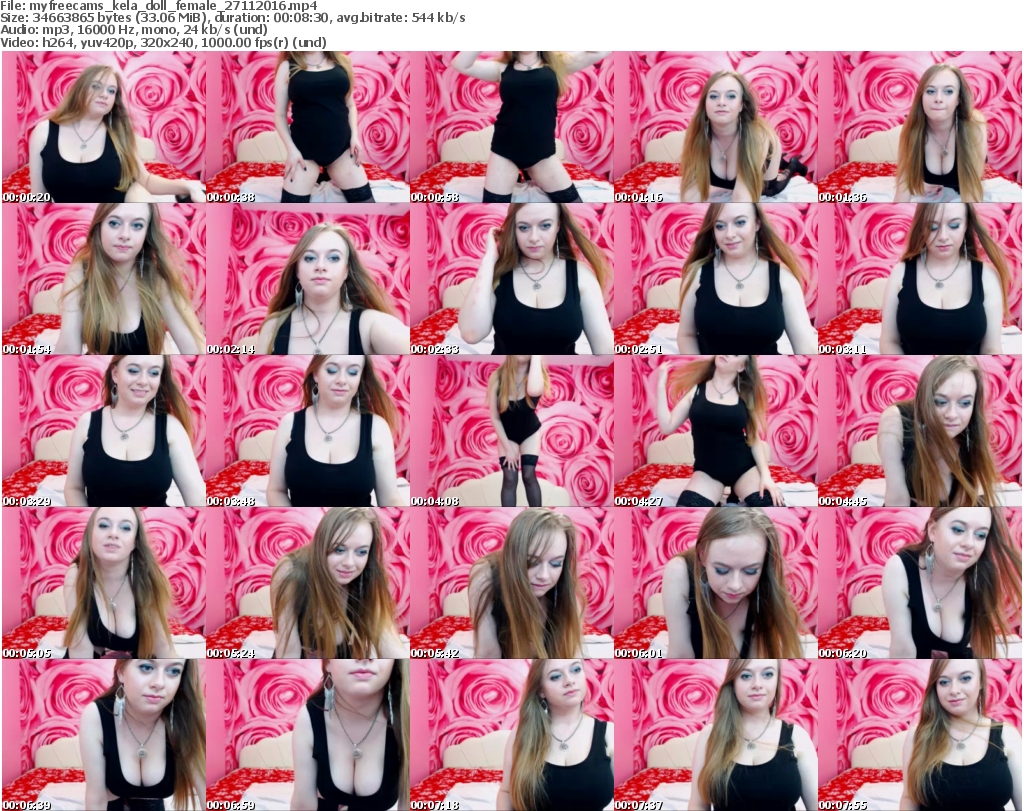Click the 00:06:01 timestamp label
Viewport: 1024px width, 811px height.
click(x=638, y=653)
